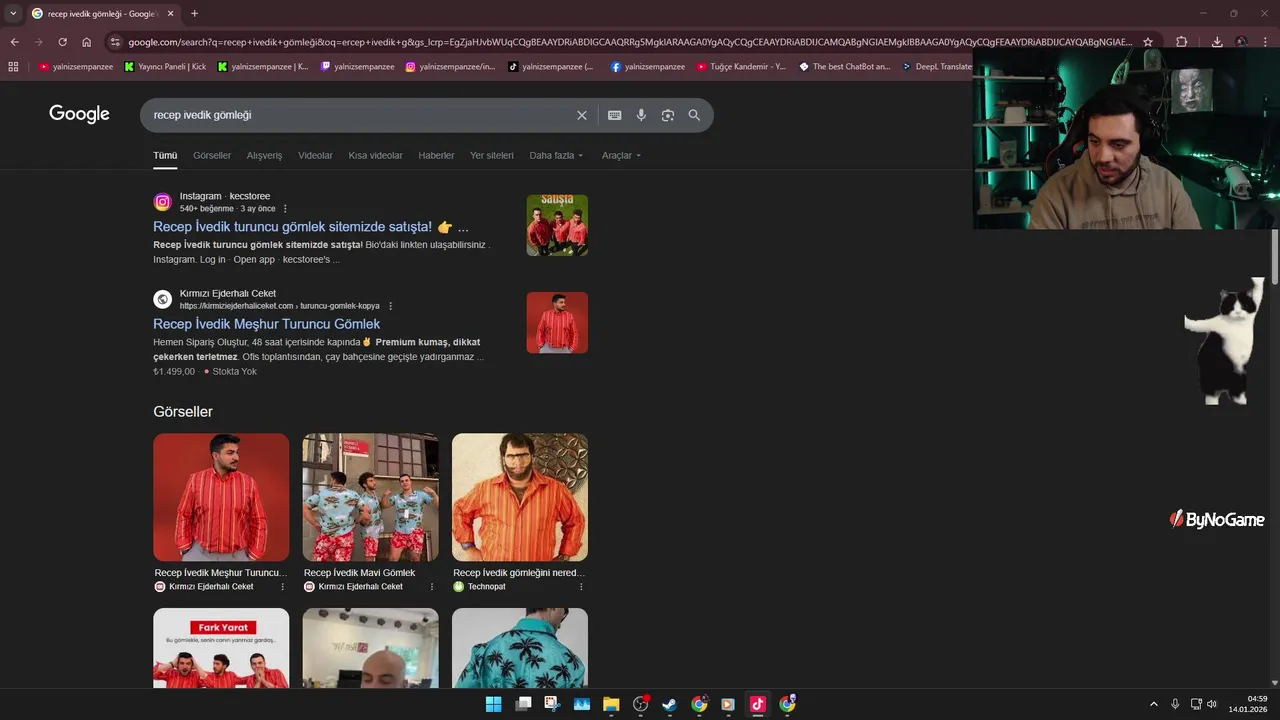Submit search with the magnifier icon
This screenshot has height=720, width=1280.
[694, 115]
